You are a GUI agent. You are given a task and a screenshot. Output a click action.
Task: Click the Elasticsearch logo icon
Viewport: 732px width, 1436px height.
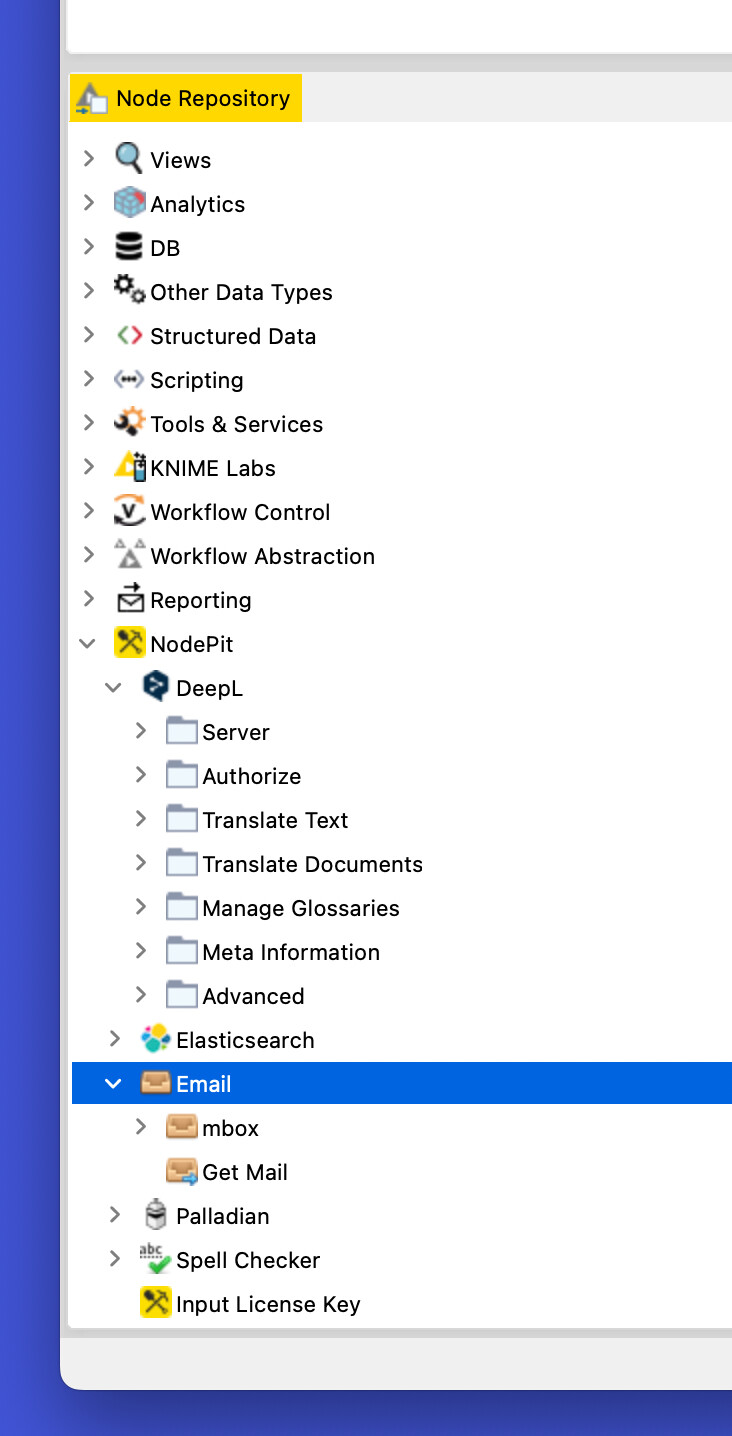click(155, 1039)
